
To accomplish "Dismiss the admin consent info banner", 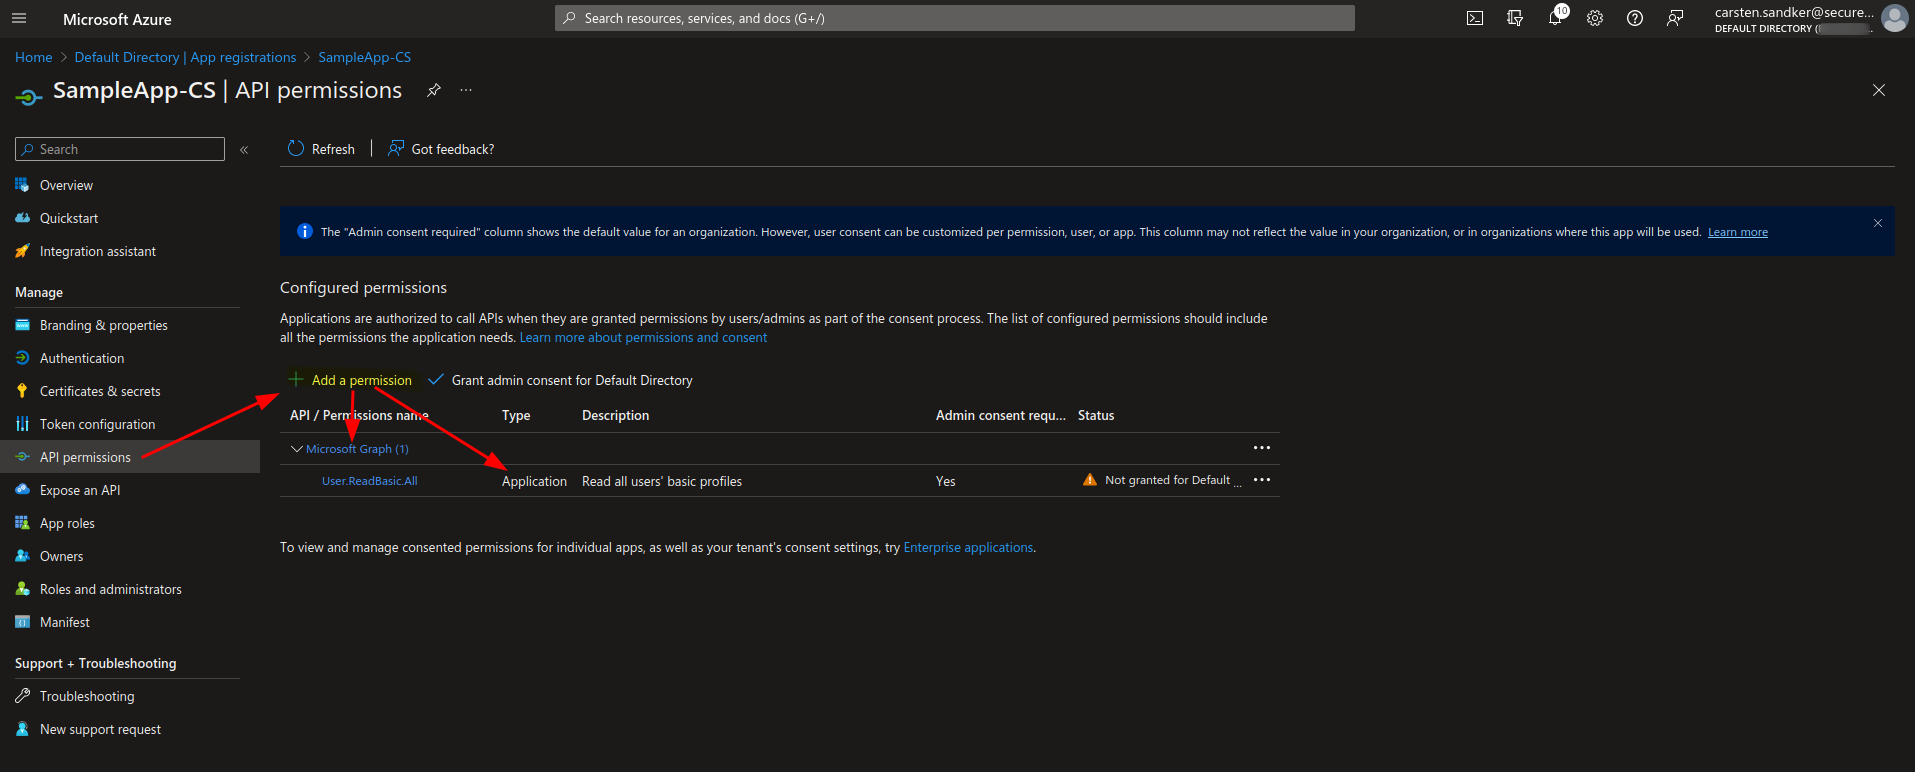I will (1878, 223).
